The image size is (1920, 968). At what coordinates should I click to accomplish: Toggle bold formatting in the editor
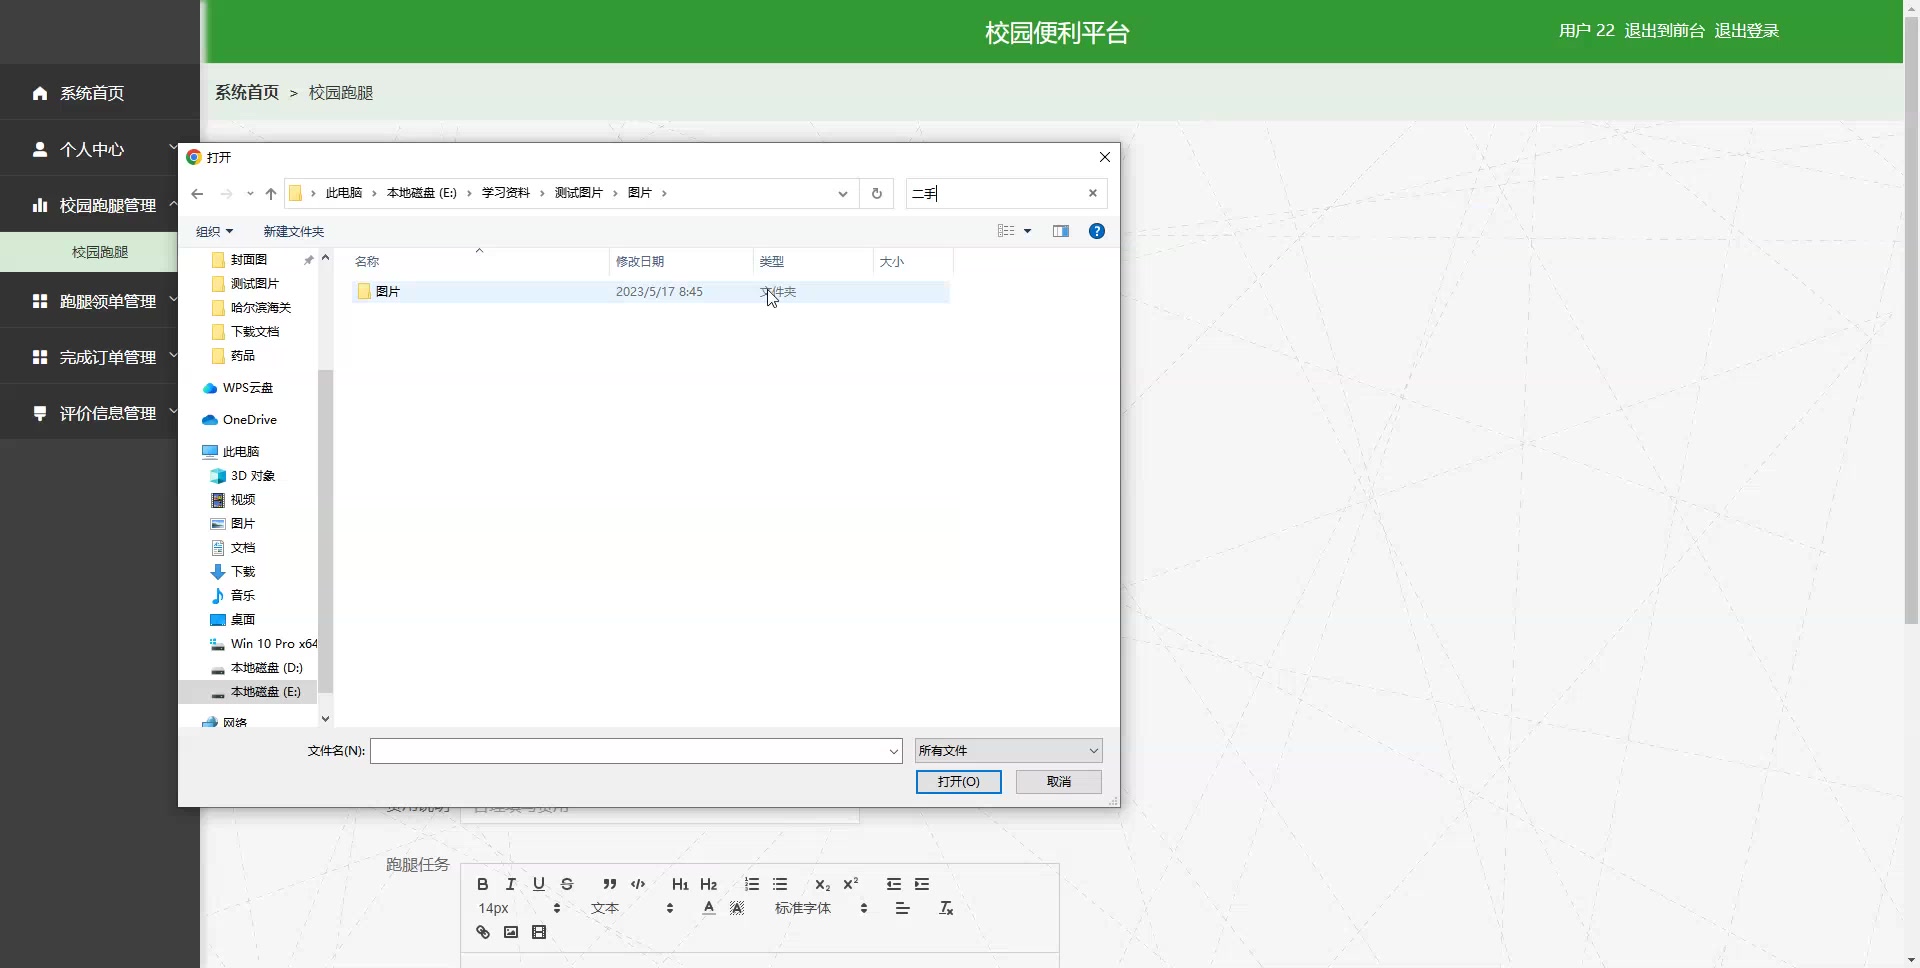click(482, 884)
